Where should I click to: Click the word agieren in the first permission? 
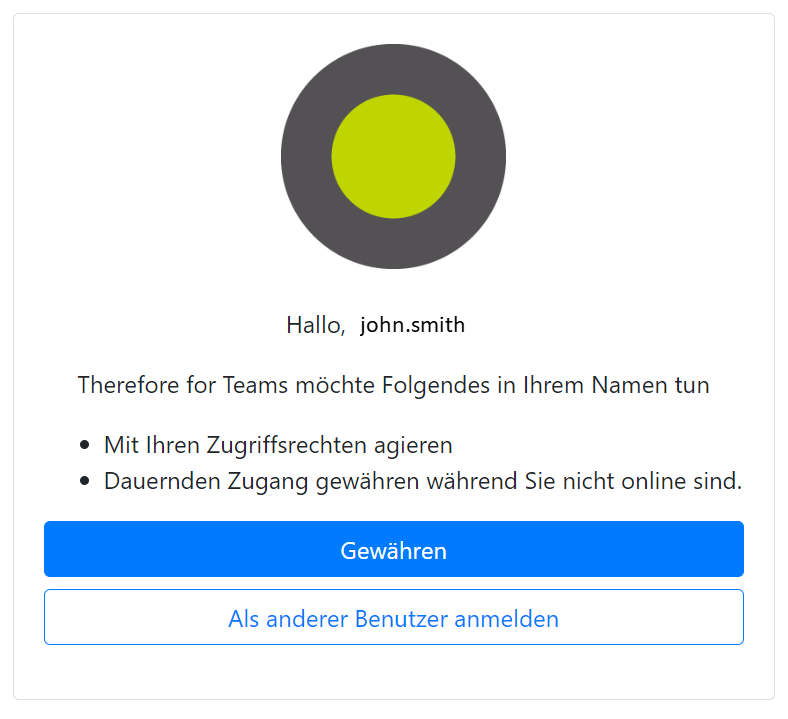(x=413, y=446)
